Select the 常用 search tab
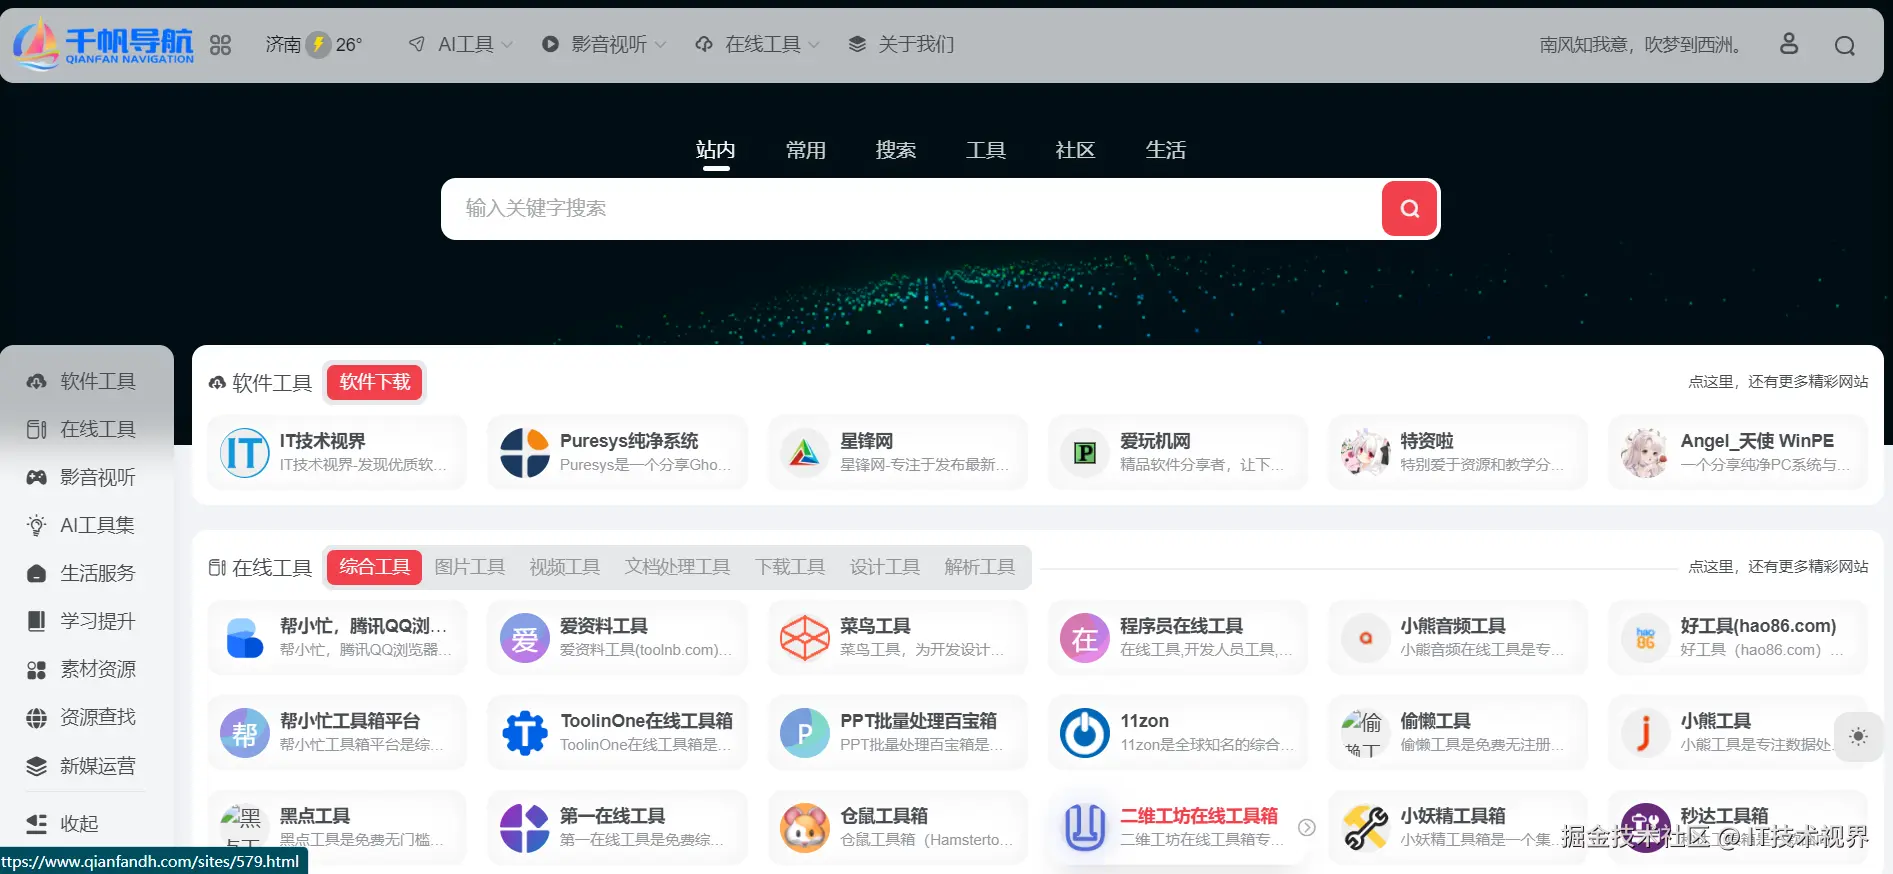The image size is (1893, 874). pyautogui.click(x=806, y=150)
